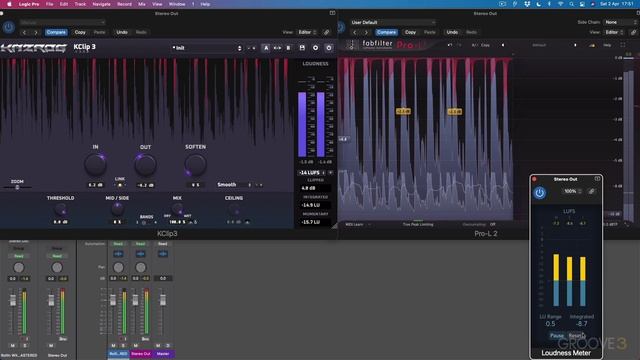
Task: Open the Edit menu
Action: click(x=64, y=4)
